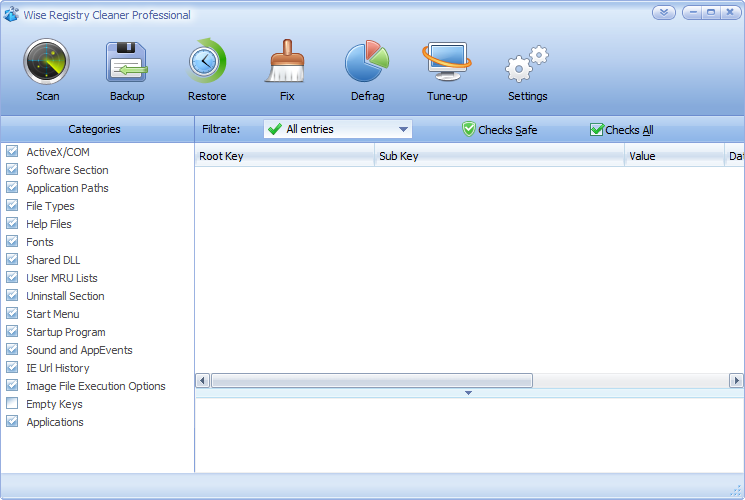Uncheck the Application Paths checkbox
745x500 pixels.
[x=12, y=188]
